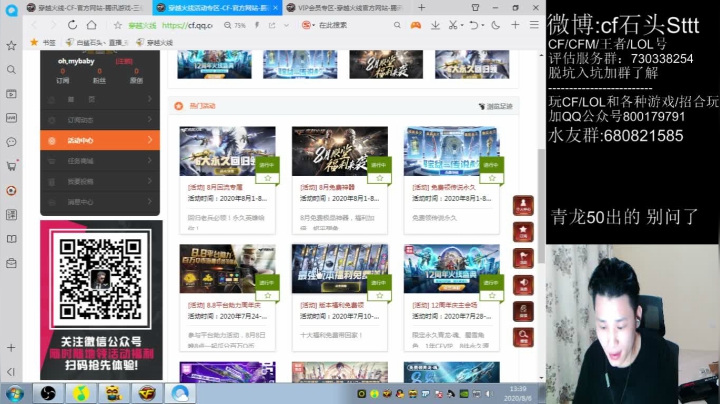Click the floating red star button
The height and width of the screenshot is (404, 720).
pyautogui.click(x=523, y=232)
